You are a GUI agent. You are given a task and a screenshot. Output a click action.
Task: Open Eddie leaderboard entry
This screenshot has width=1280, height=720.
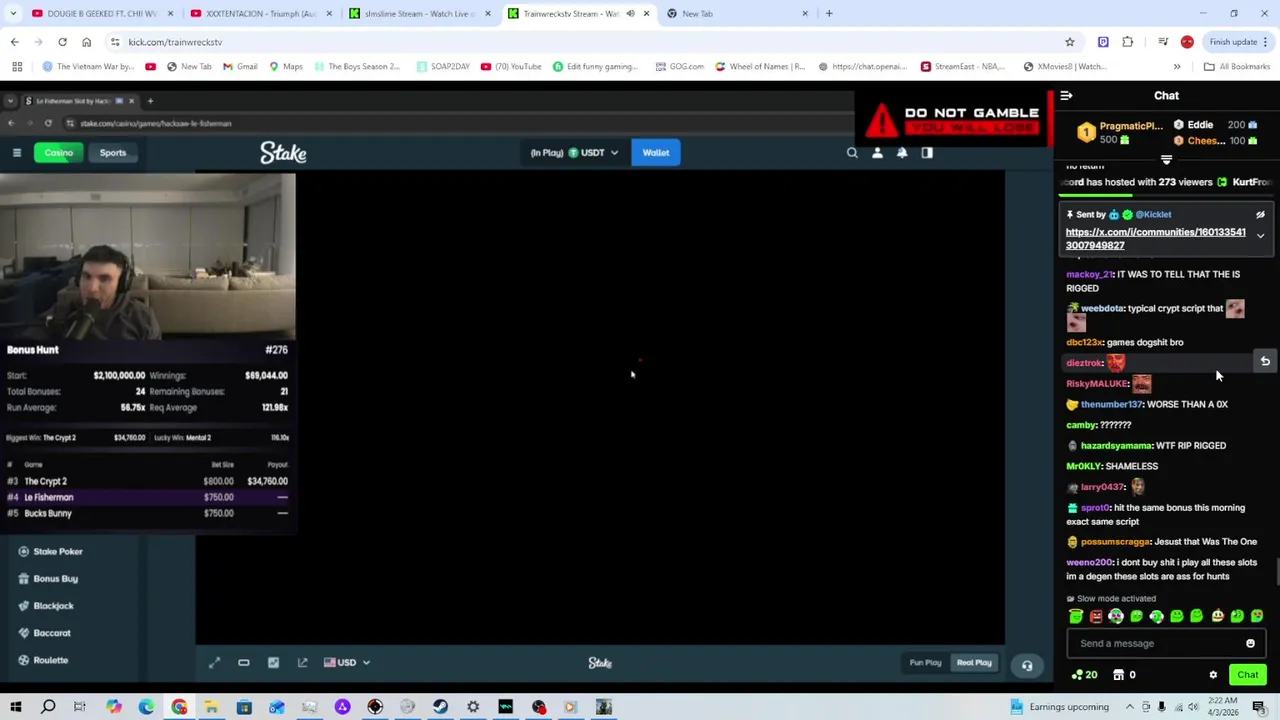(x=1200, y=125)
